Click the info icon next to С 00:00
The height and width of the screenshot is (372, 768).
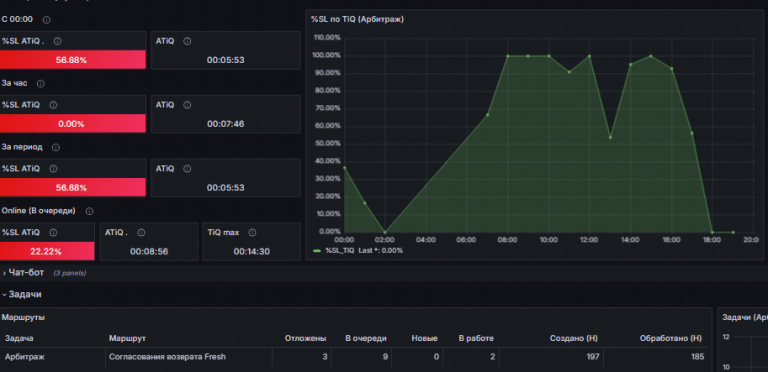coord(47,20)
